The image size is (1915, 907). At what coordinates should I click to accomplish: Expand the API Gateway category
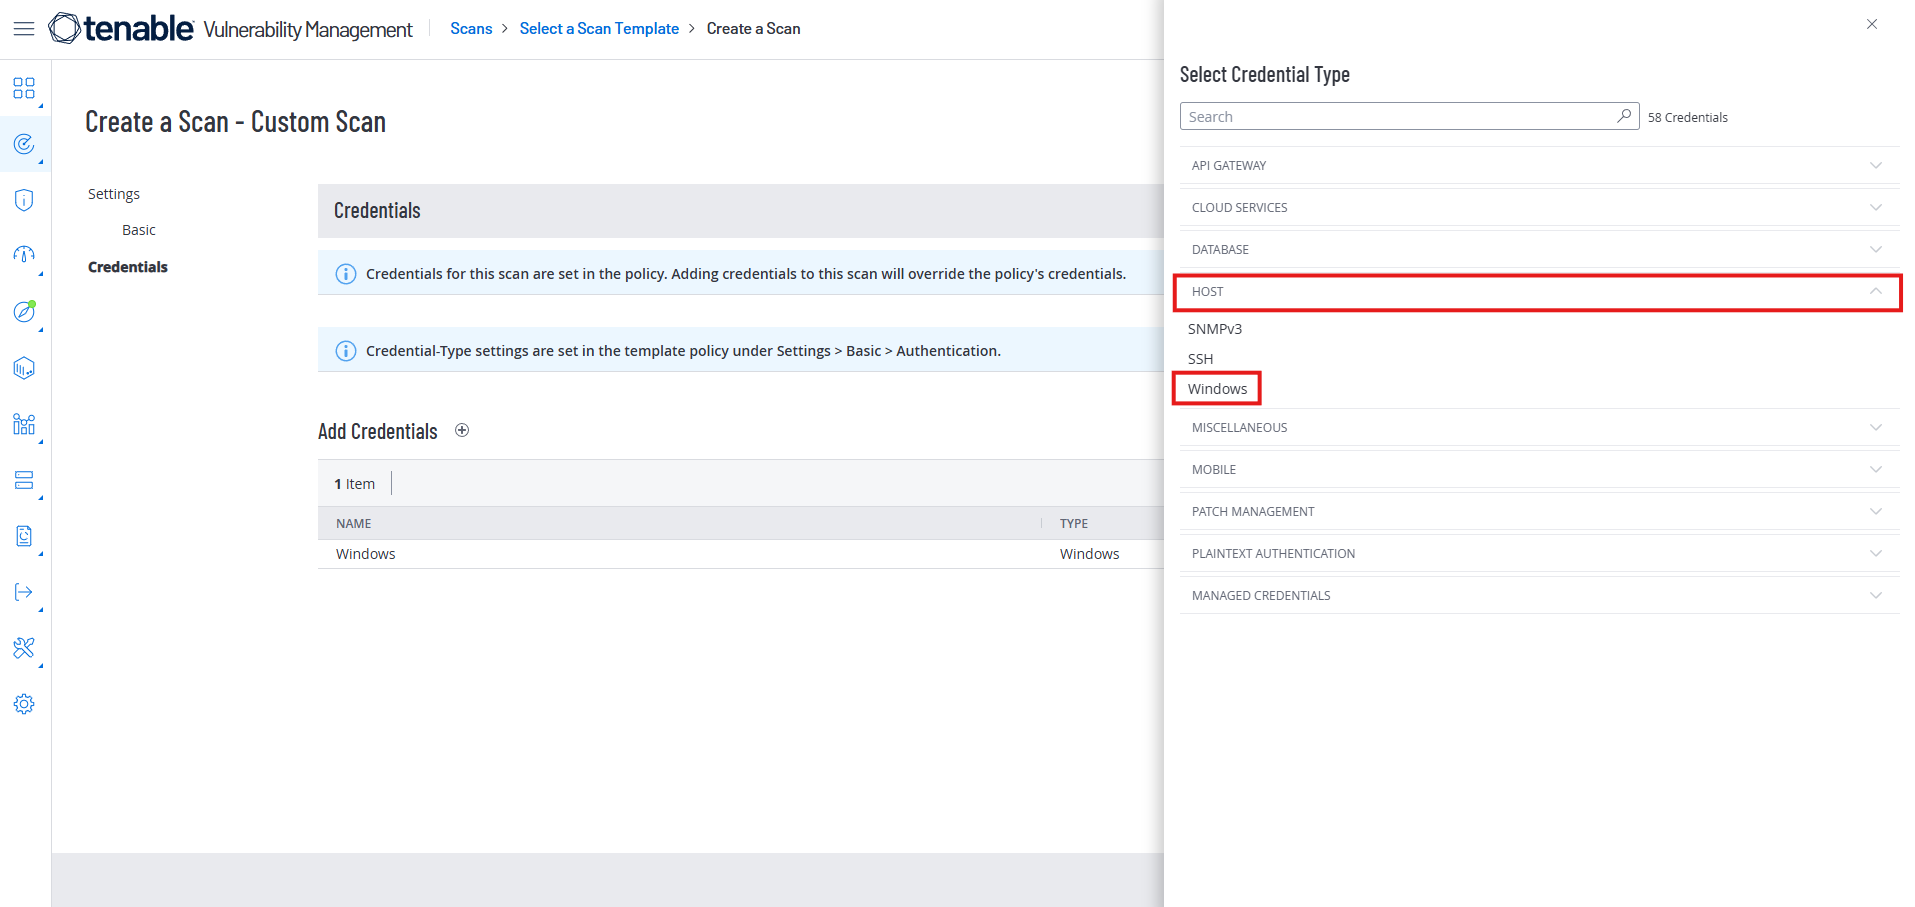tap(1538, 166)
